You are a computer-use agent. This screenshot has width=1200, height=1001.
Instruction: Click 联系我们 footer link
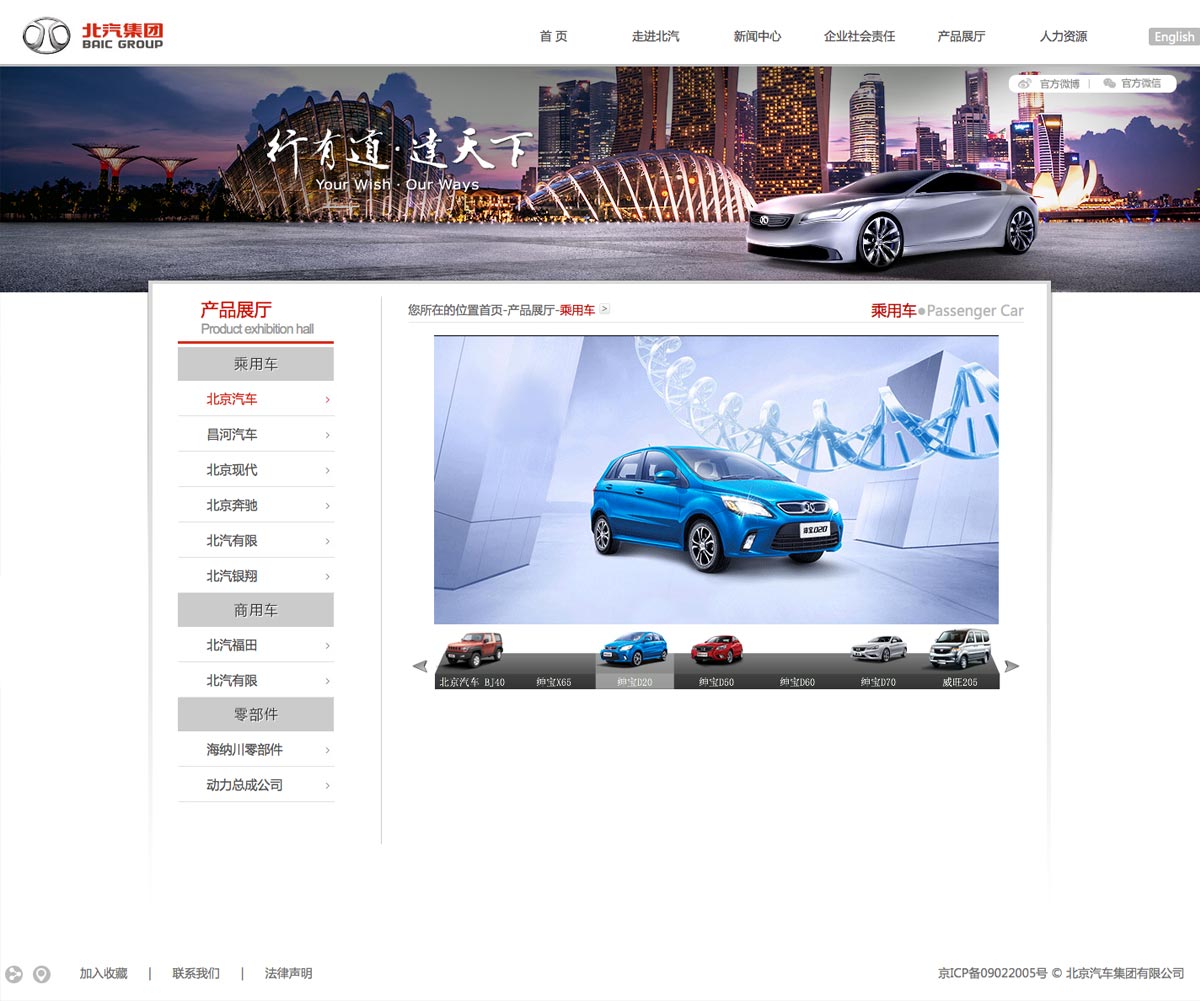[196, 973]
